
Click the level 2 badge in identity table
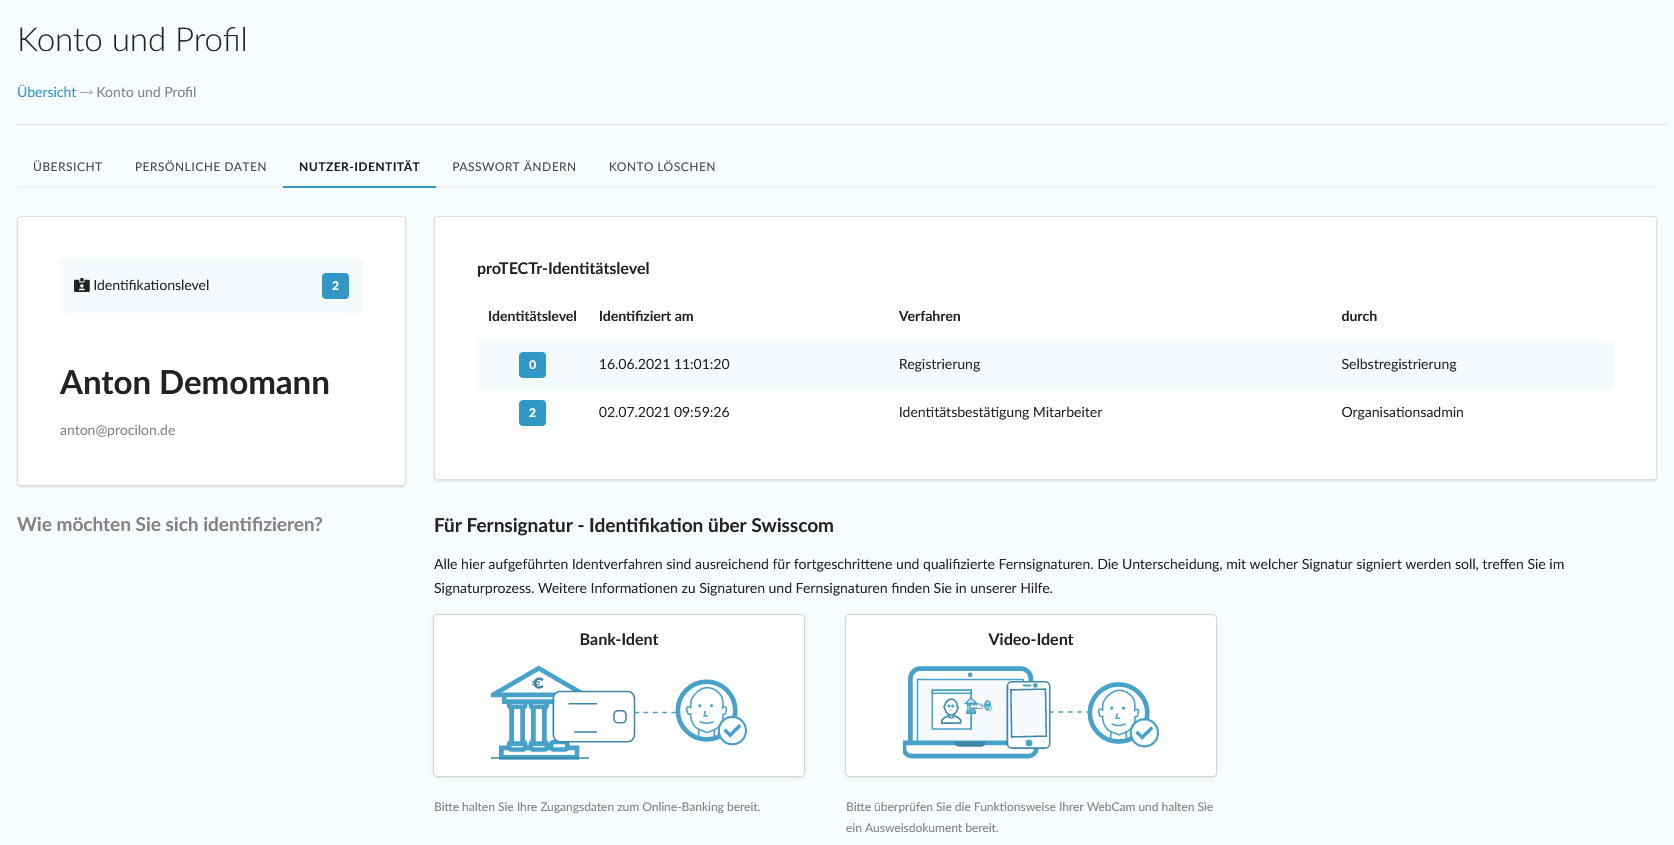(x=532, y=413)
